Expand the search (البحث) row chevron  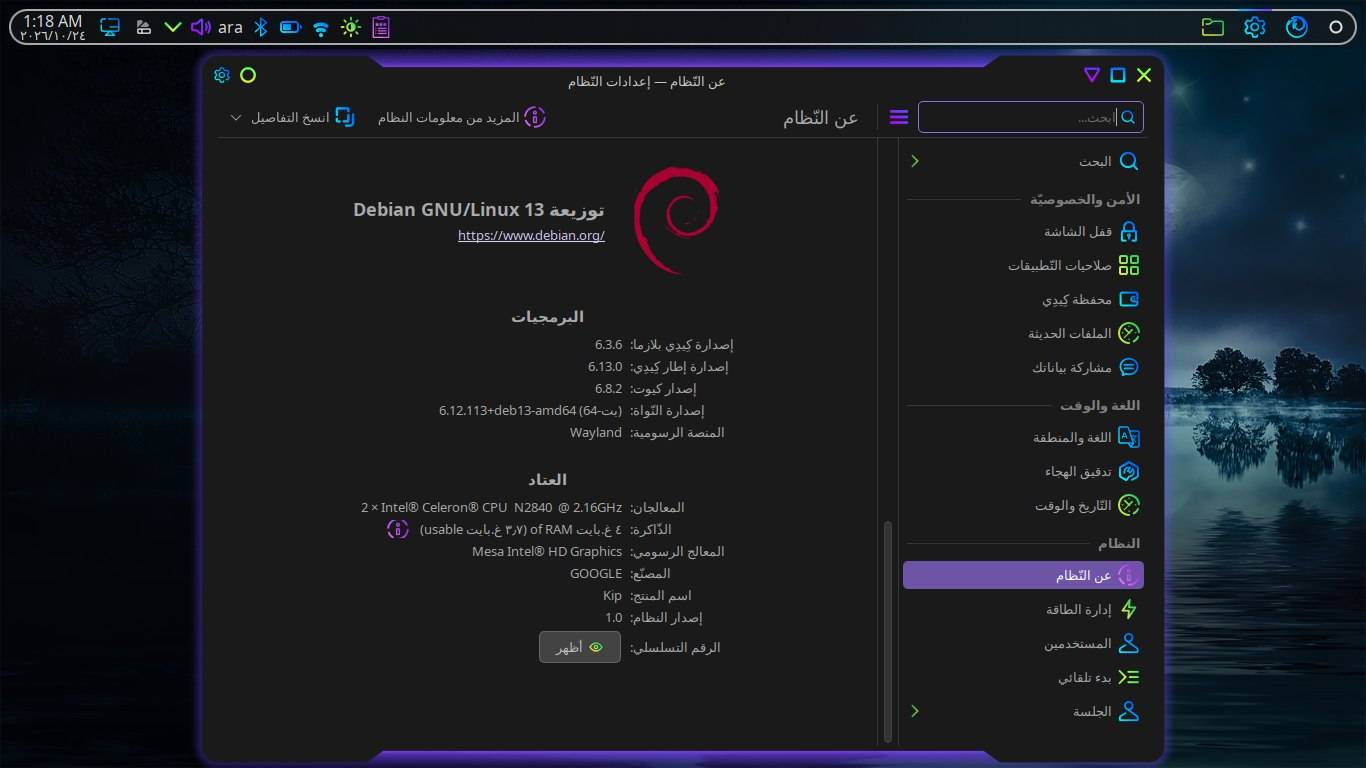coord(914,161)
